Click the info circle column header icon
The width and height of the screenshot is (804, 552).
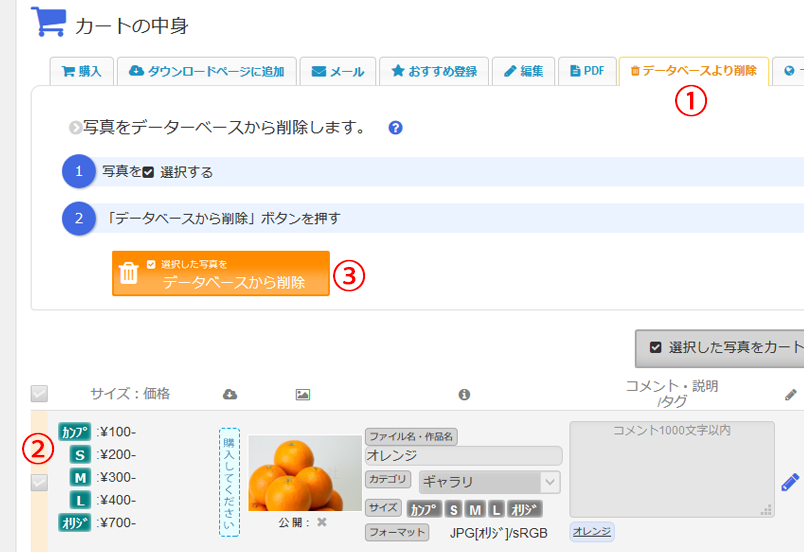click(x=464, y=395)
